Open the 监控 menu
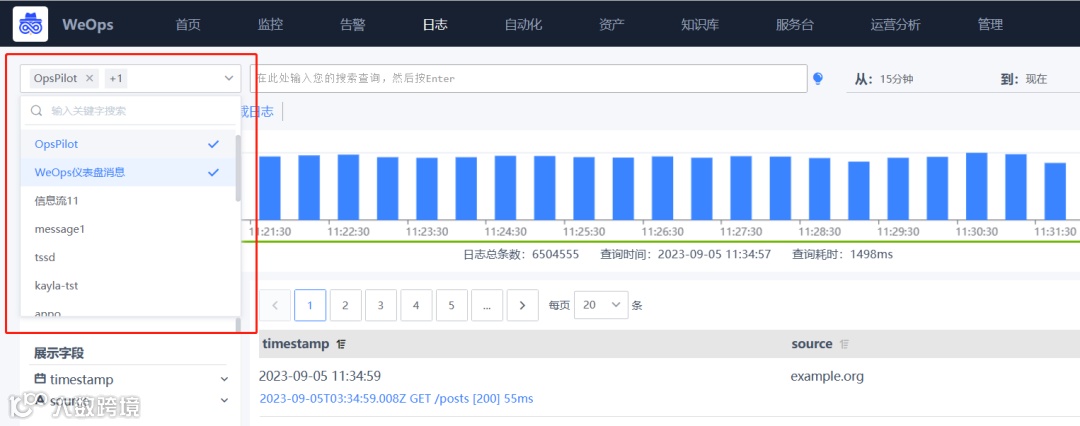 click(270, 25)
